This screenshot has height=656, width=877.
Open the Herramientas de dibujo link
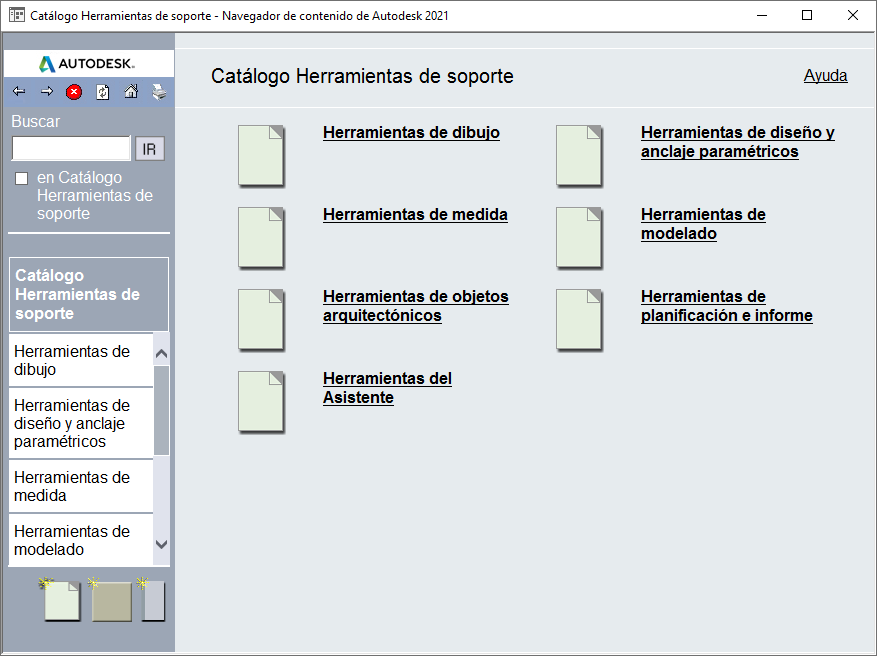coord(411,133)
